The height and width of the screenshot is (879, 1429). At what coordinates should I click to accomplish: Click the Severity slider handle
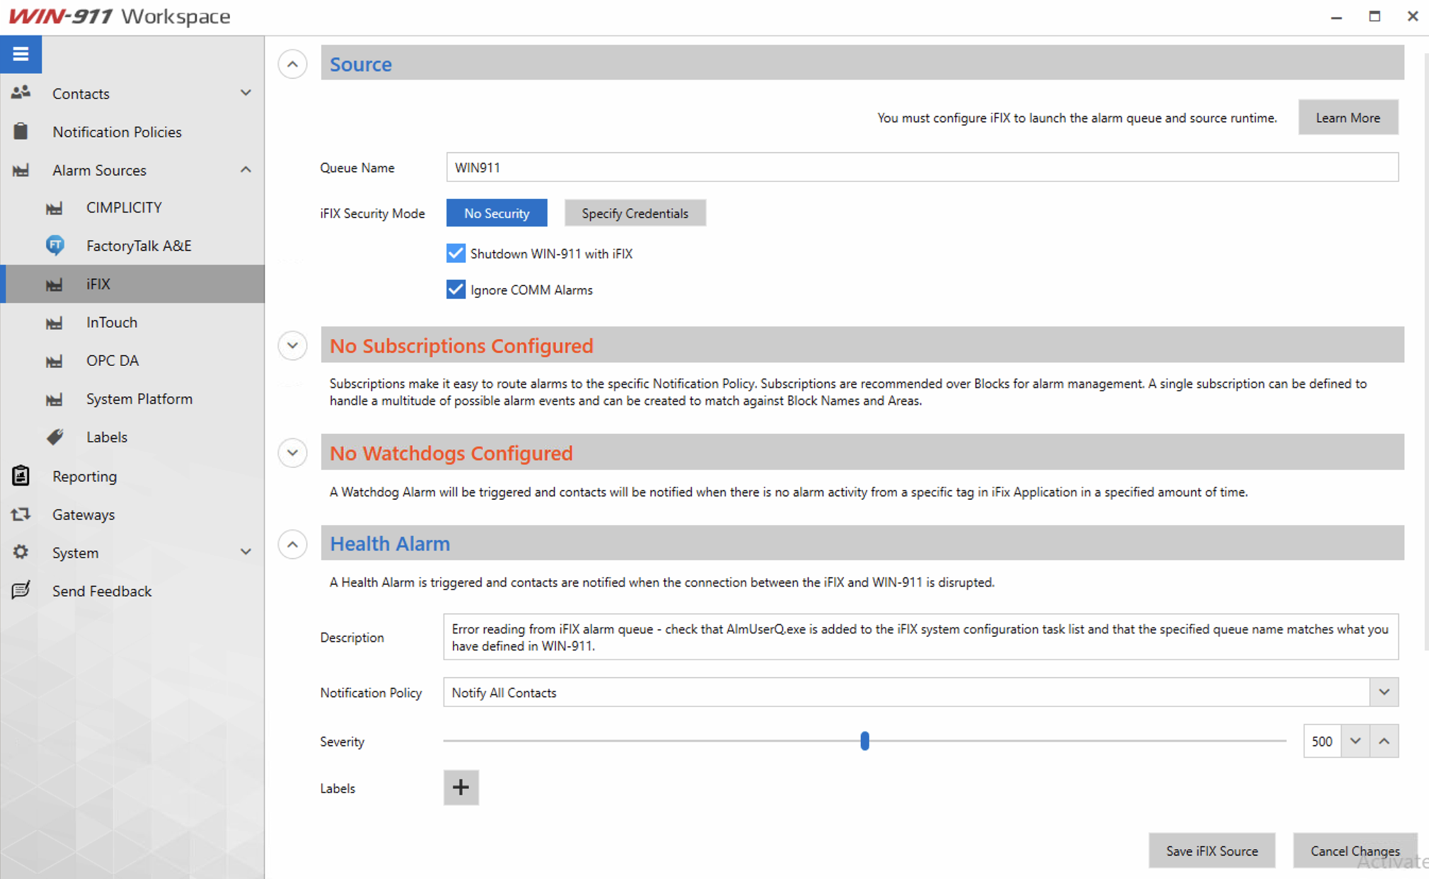coord(865,741)
